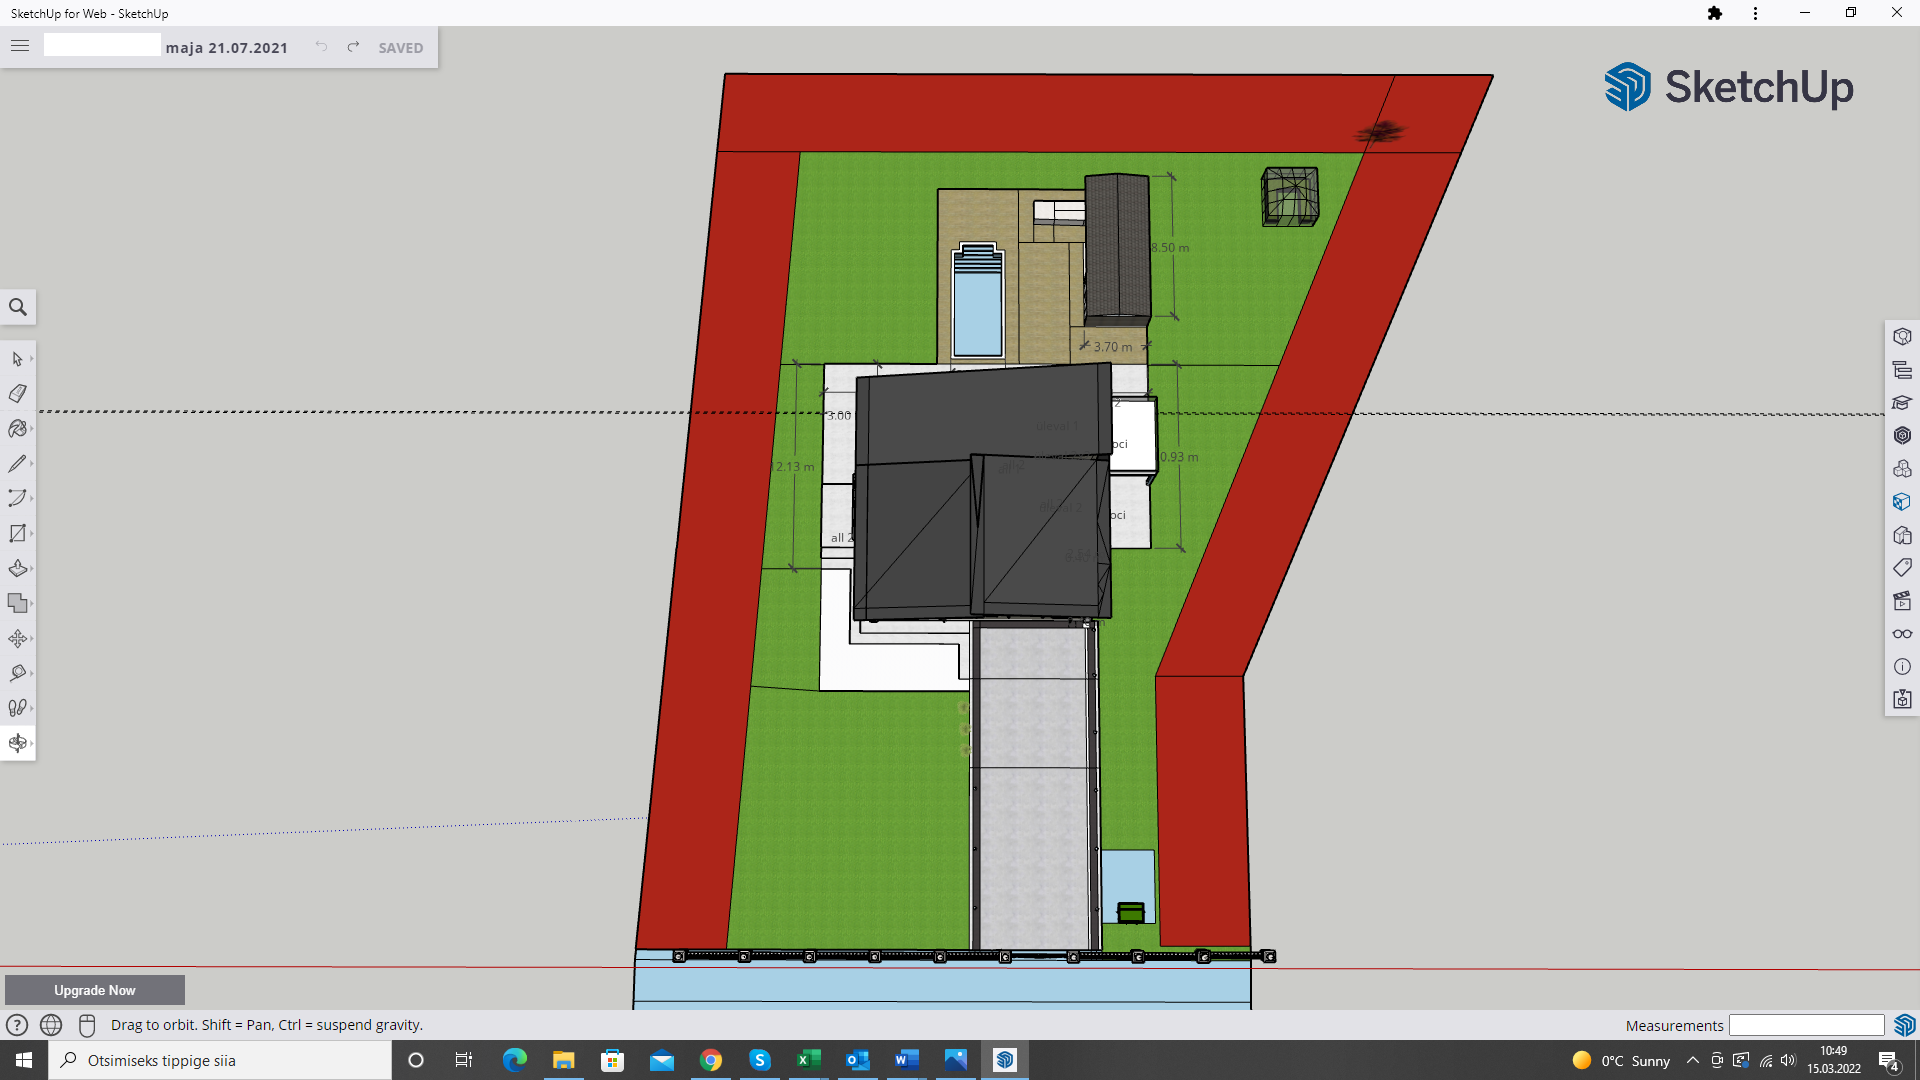The width and height of the screenshot is (1920, 1080).
Task: Select the Push/Pull tool
Action: [17, 569]
